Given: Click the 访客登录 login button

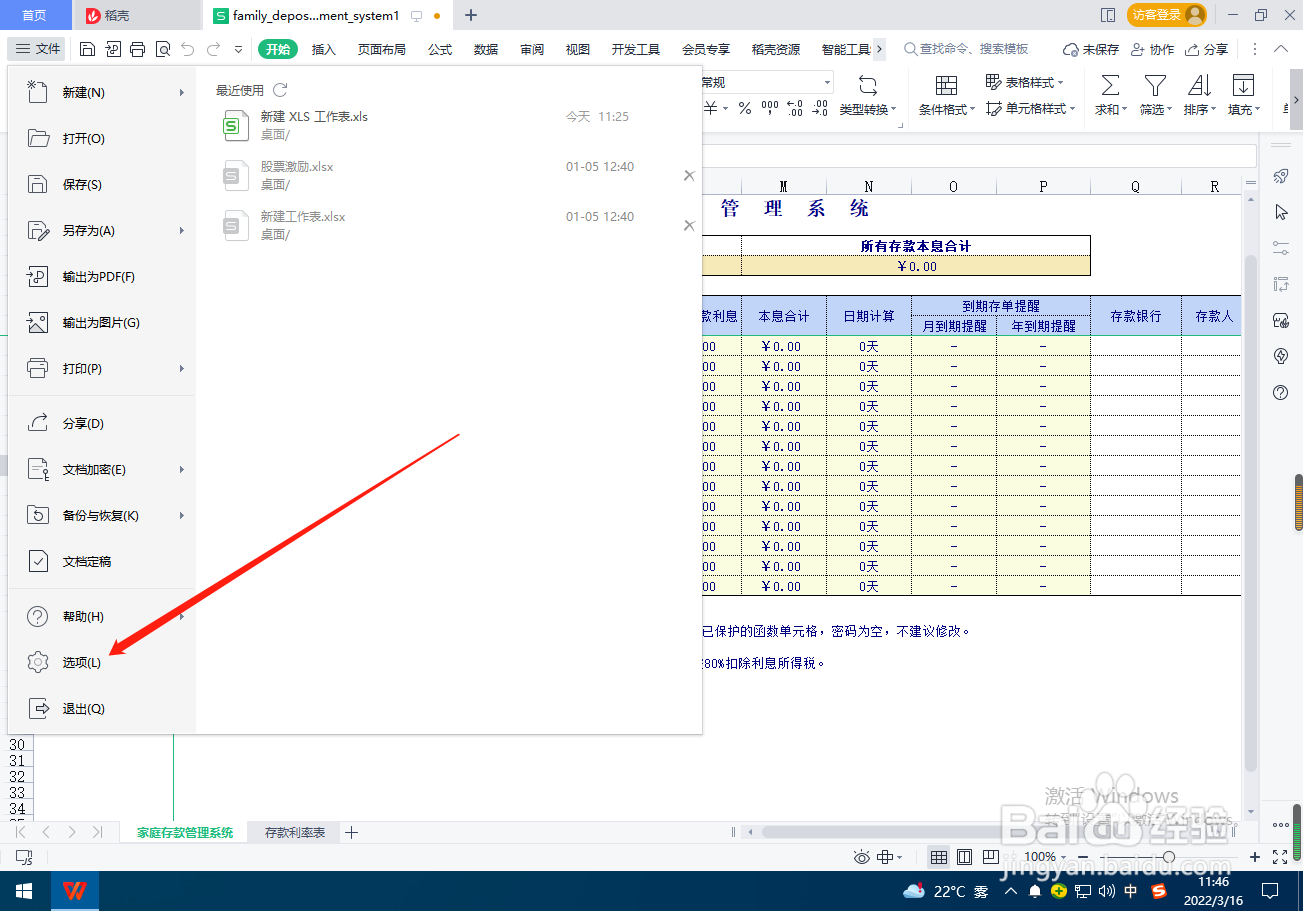Looking at the screenshot, I should pos(1166,15).
